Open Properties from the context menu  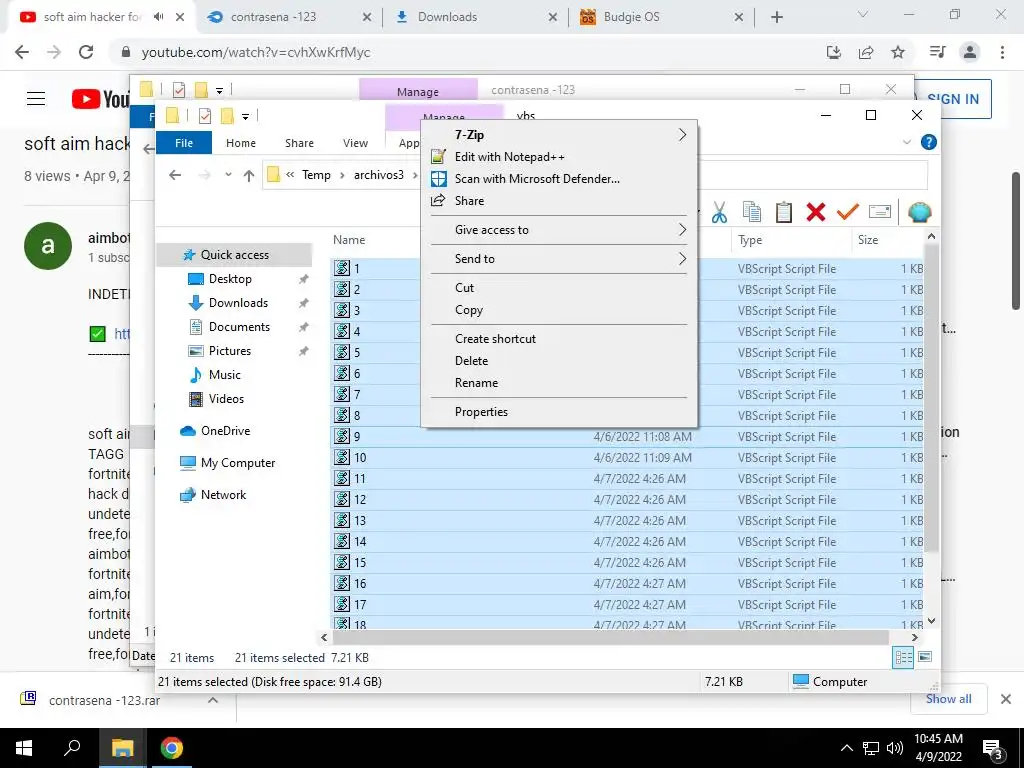coord(481,412)
